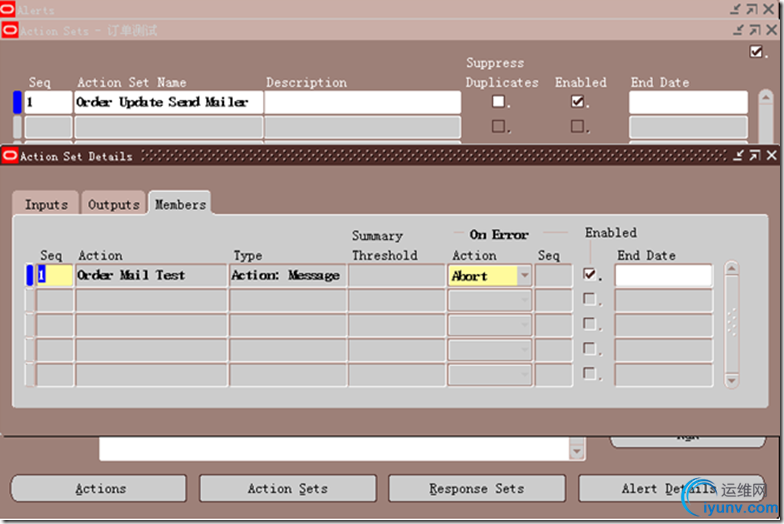Maximize the Action Set Details window
This screenshot has width=784, height=524.
pos(754,156)
